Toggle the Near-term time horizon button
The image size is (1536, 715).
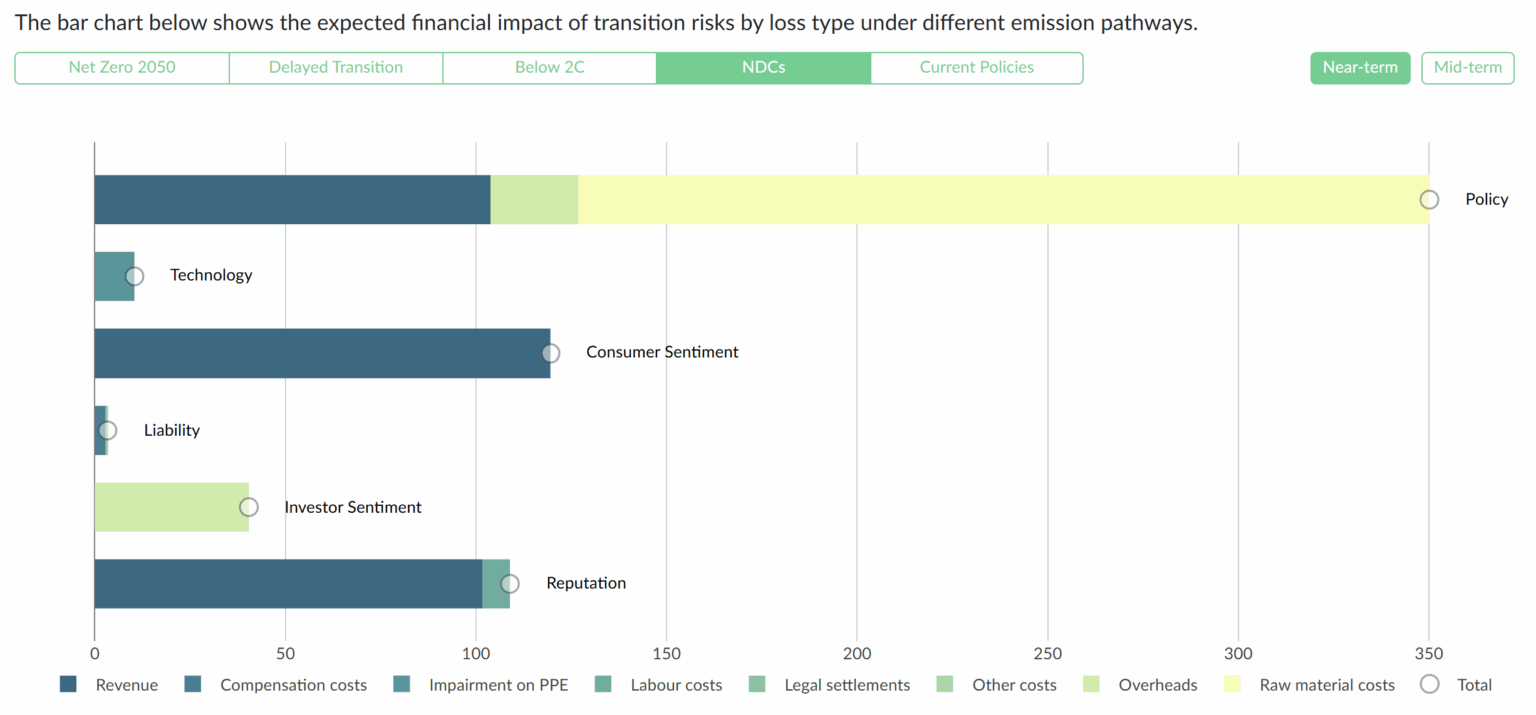click(x=1360, y=68)
